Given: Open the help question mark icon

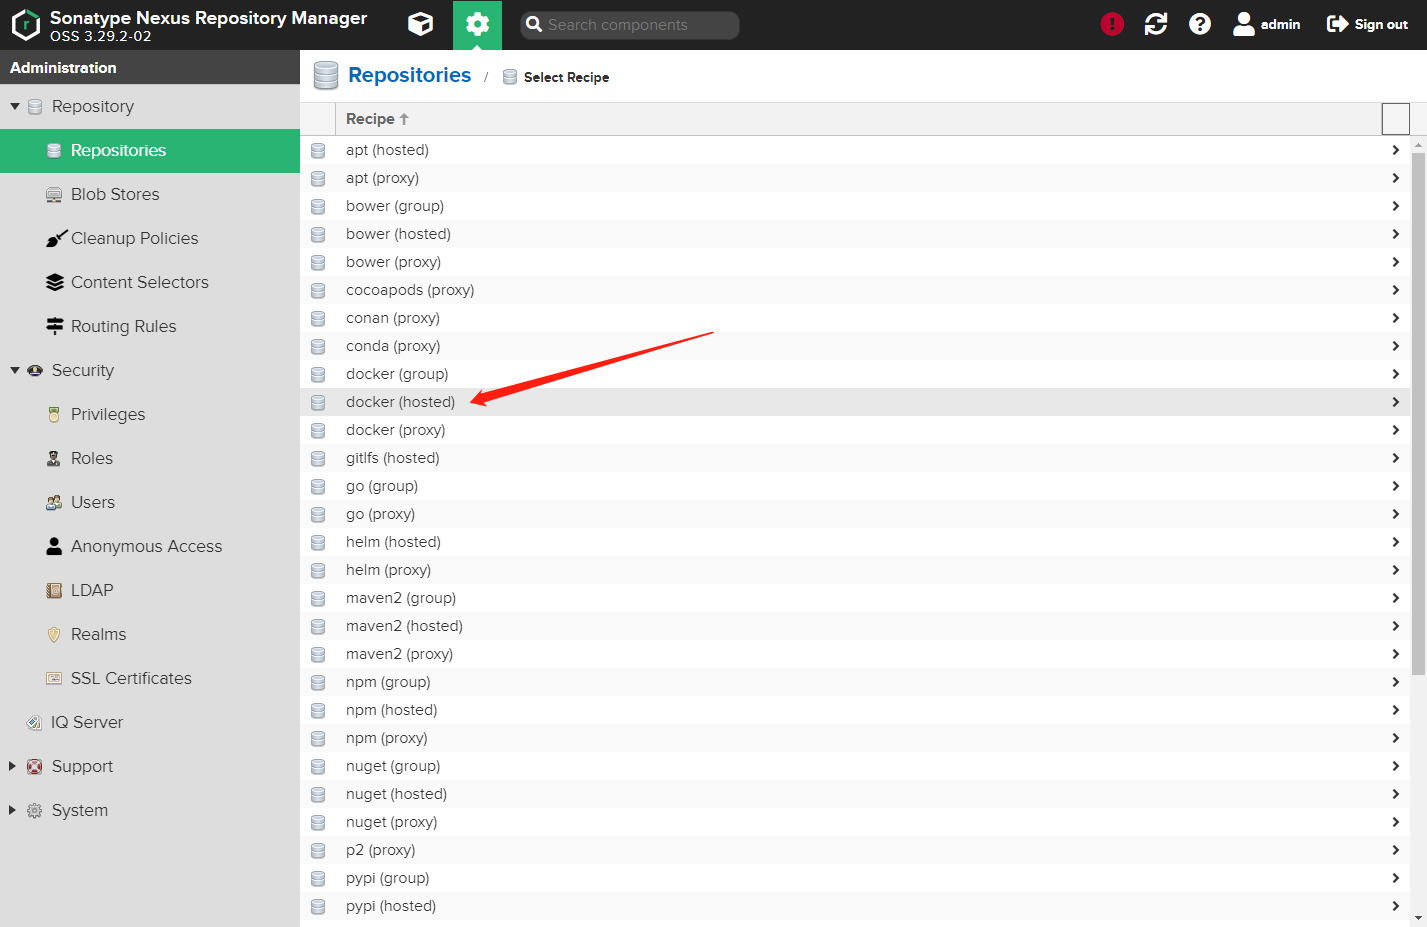Looking at the screenshot, I should (x=1200, y=24).
